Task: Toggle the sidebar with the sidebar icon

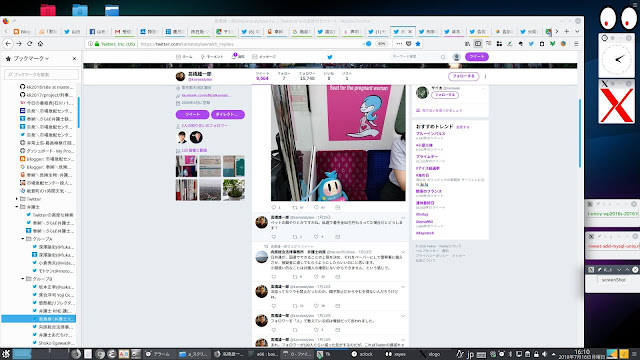Action: point(478,44)
